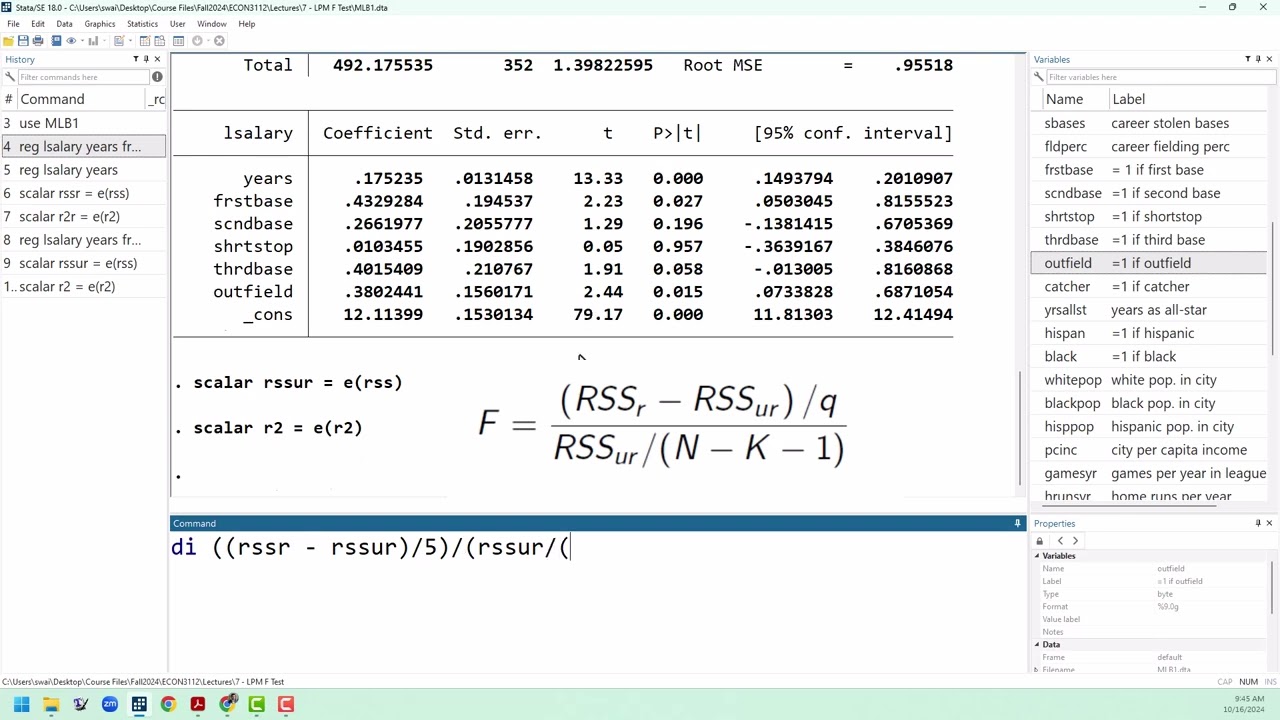The width and height of the screenshot is (1280, 720).
Task: Select the frstbase variable row
Action: 1148,170
